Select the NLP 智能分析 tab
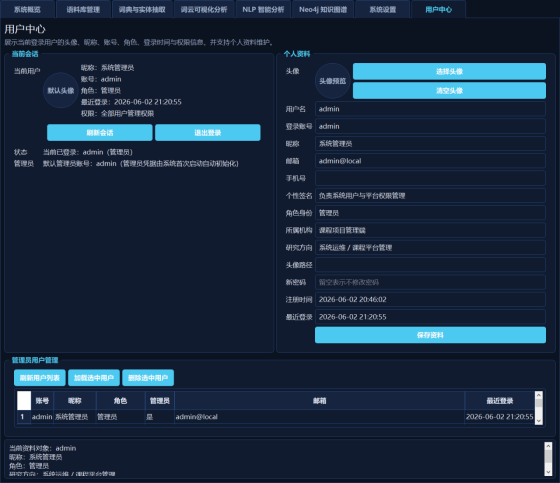The image size is (560, 483). (263, 9)
